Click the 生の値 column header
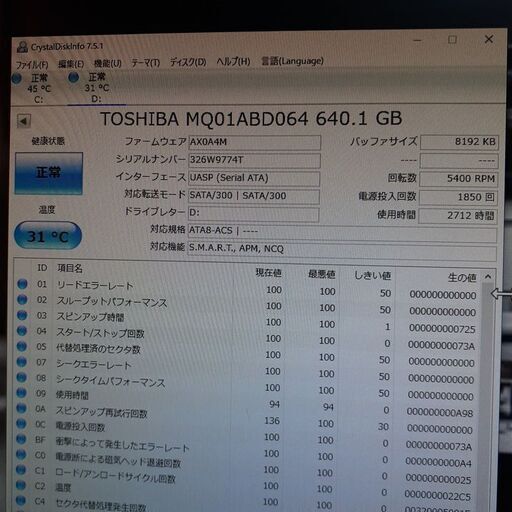Viewport: 512px width, 512px height. pyautogui.click(x=462, y=277)
